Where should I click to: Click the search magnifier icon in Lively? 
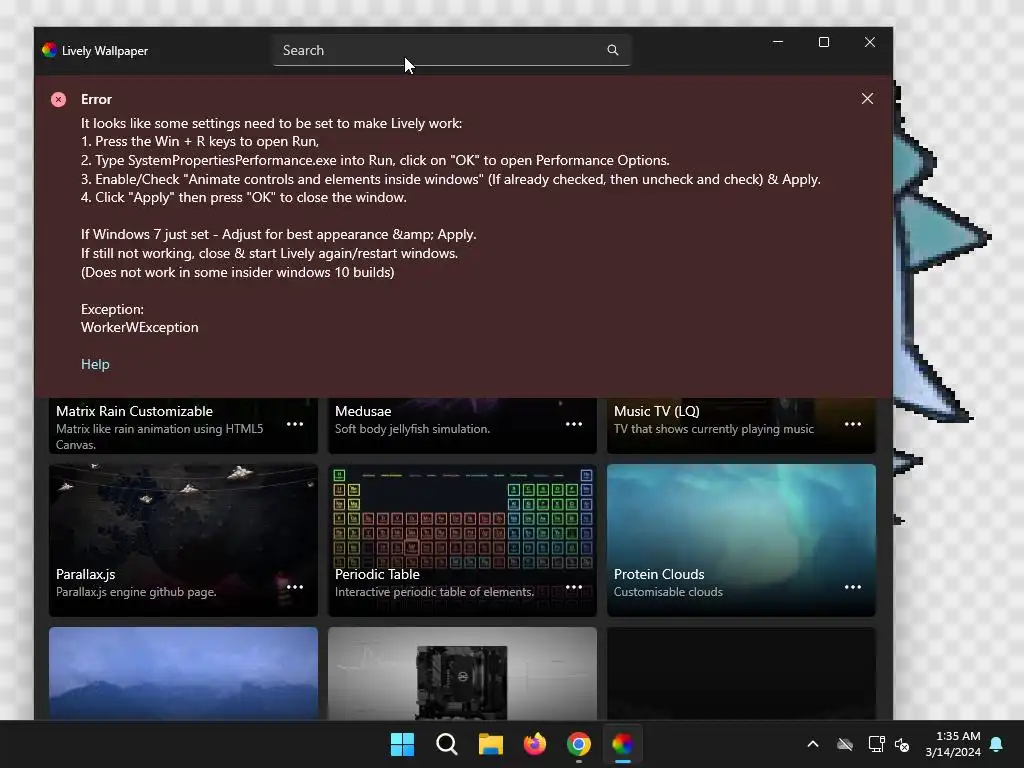click(x=613, y=50)
